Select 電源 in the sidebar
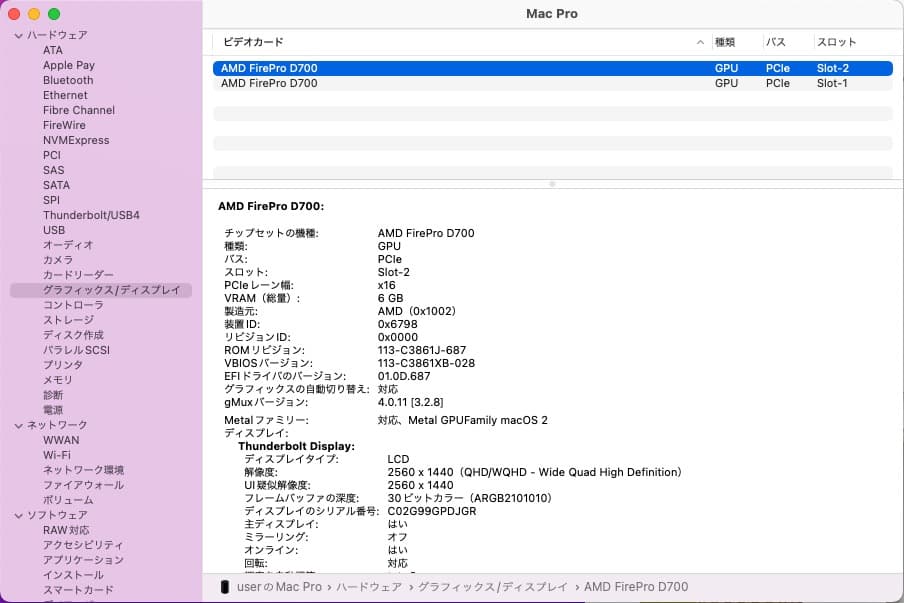The height and width of the screenshot is (603, 904). pos(53,410)
